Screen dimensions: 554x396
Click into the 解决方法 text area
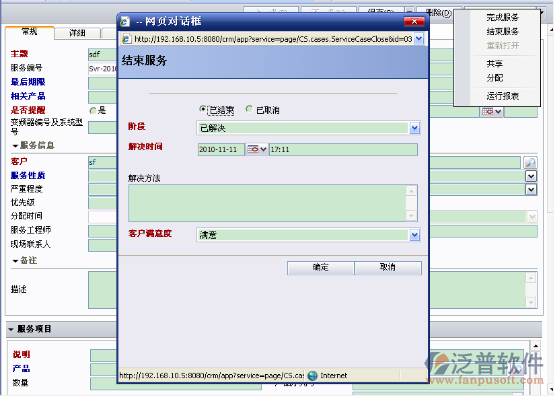tap(267, 203)
